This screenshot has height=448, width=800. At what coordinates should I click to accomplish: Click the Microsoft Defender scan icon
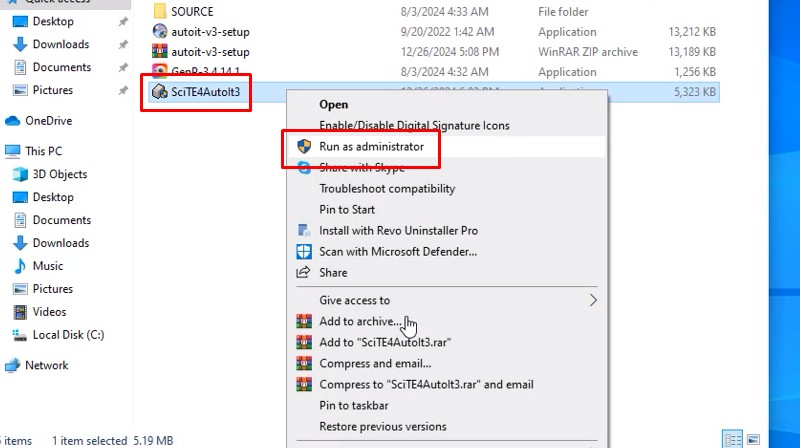304,252
